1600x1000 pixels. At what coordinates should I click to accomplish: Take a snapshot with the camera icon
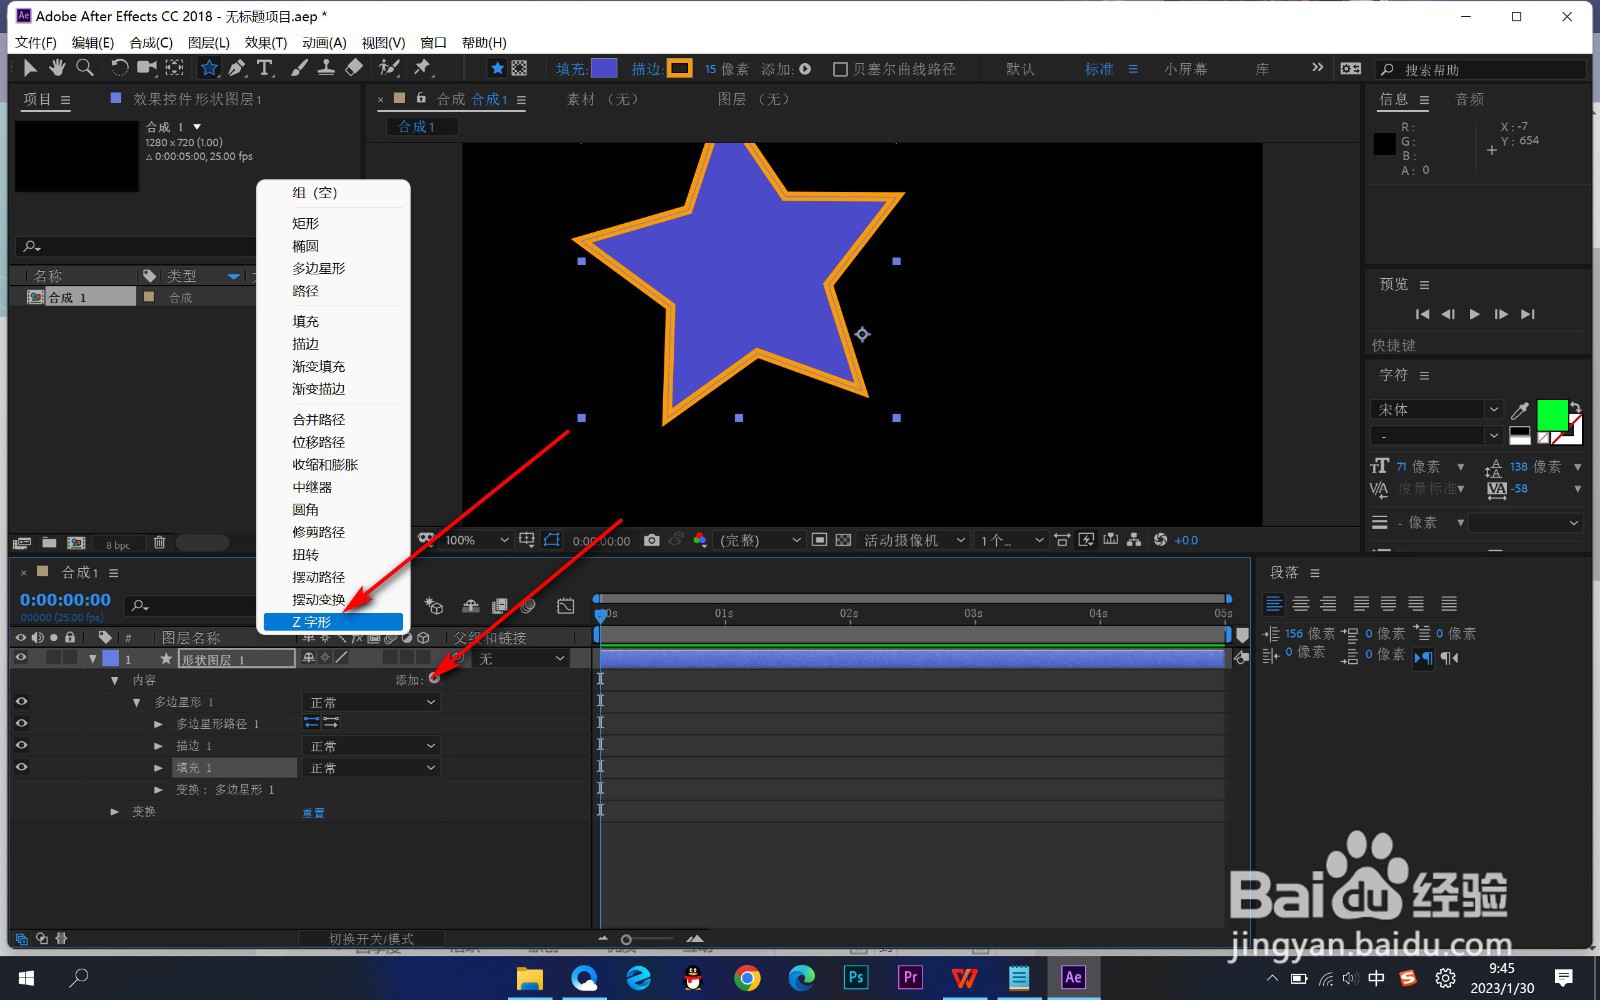[x=652, y=540]
